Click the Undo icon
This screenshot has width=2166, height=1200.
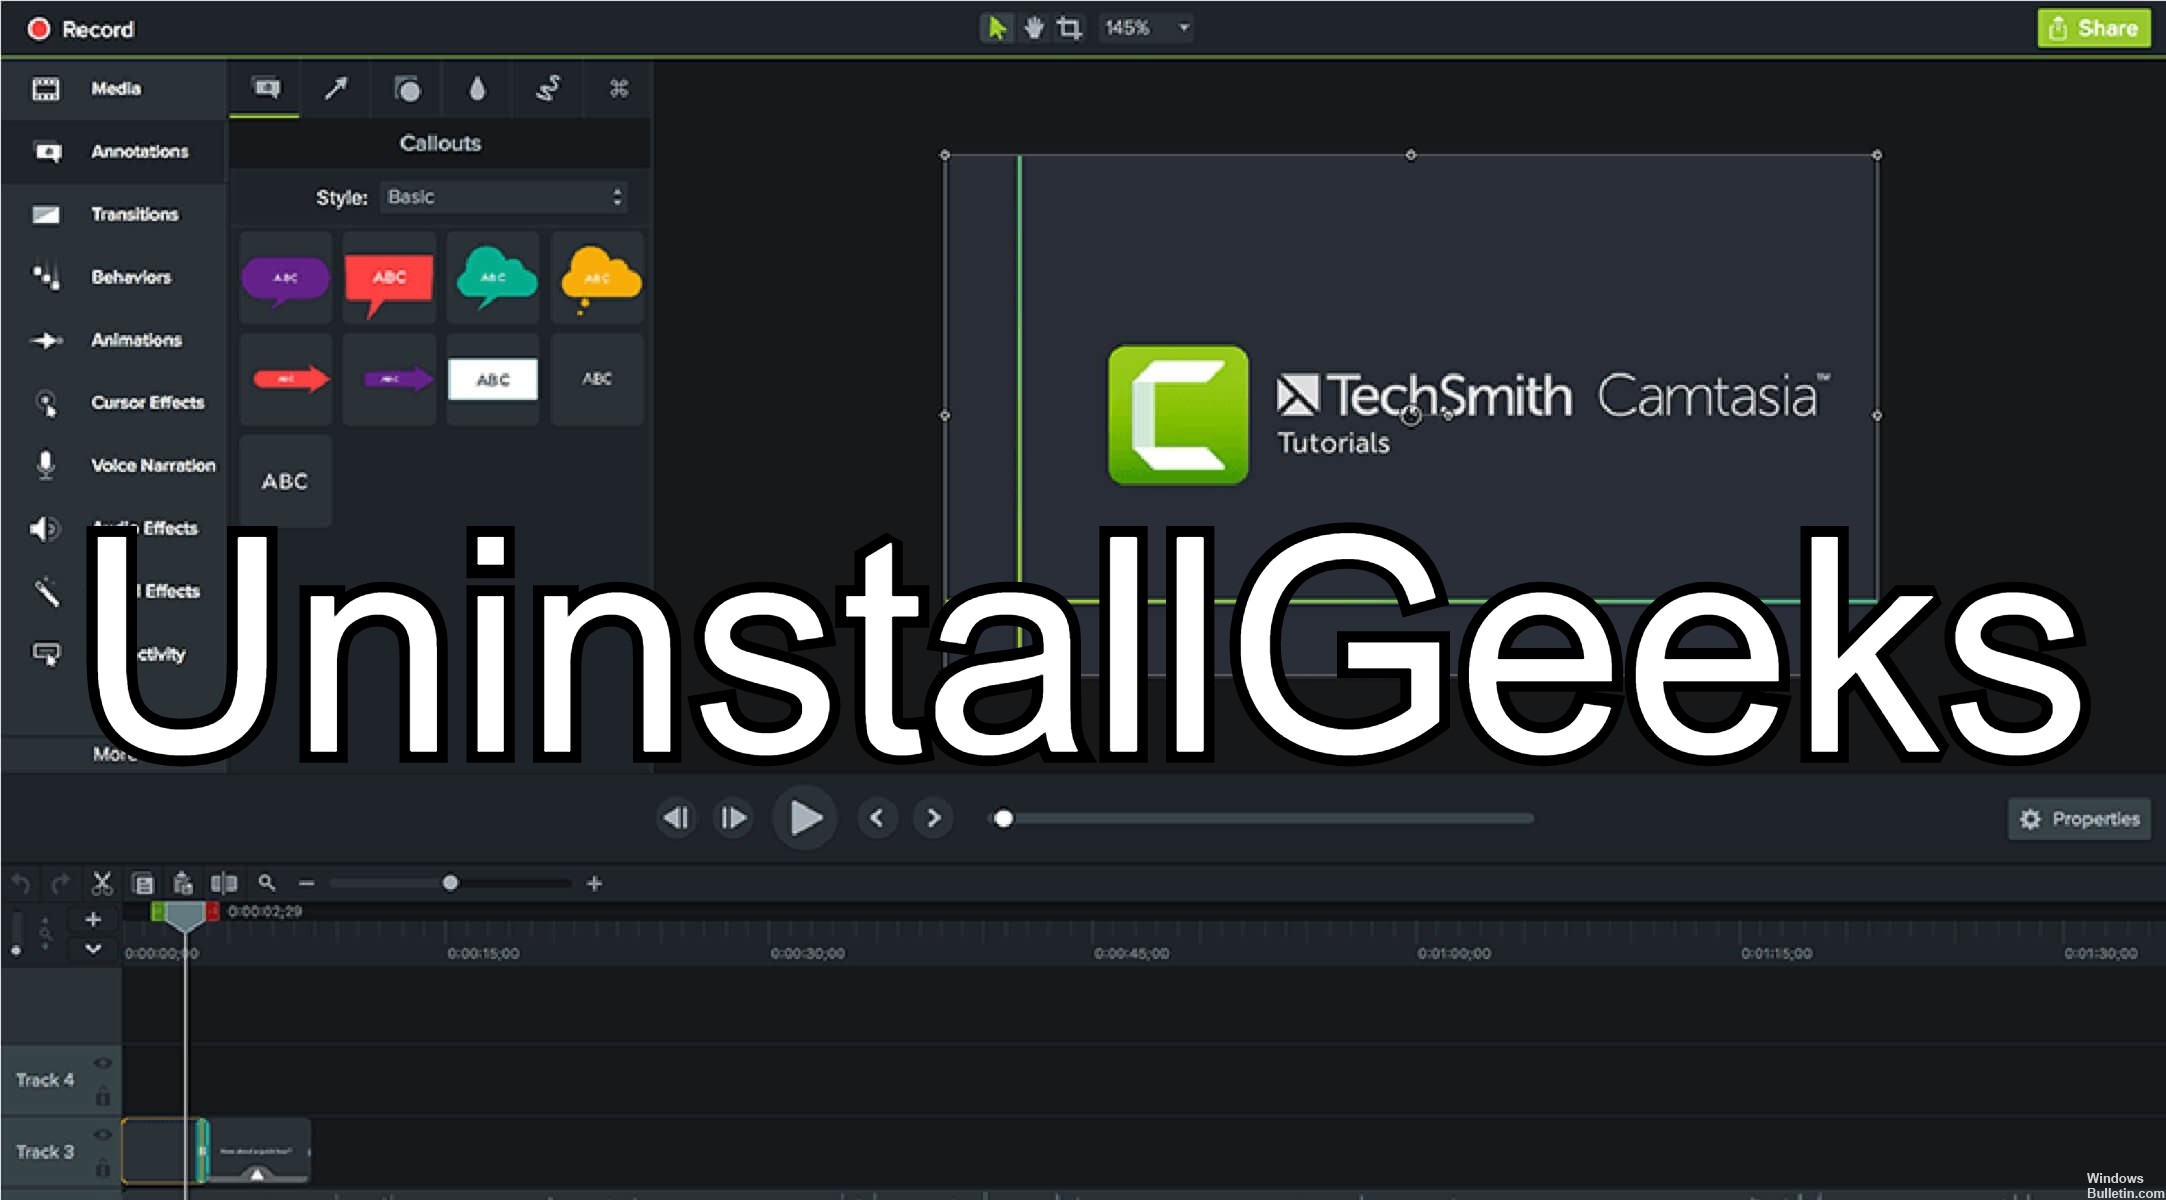point(20,884)
